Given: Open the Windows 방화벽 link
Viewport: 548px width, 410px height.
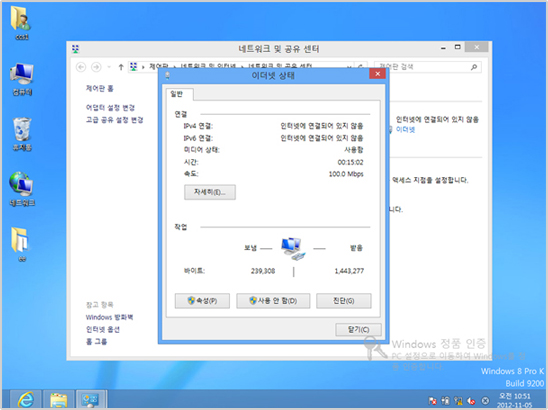Looking at the screenshot, I should (x=109, y=317).
